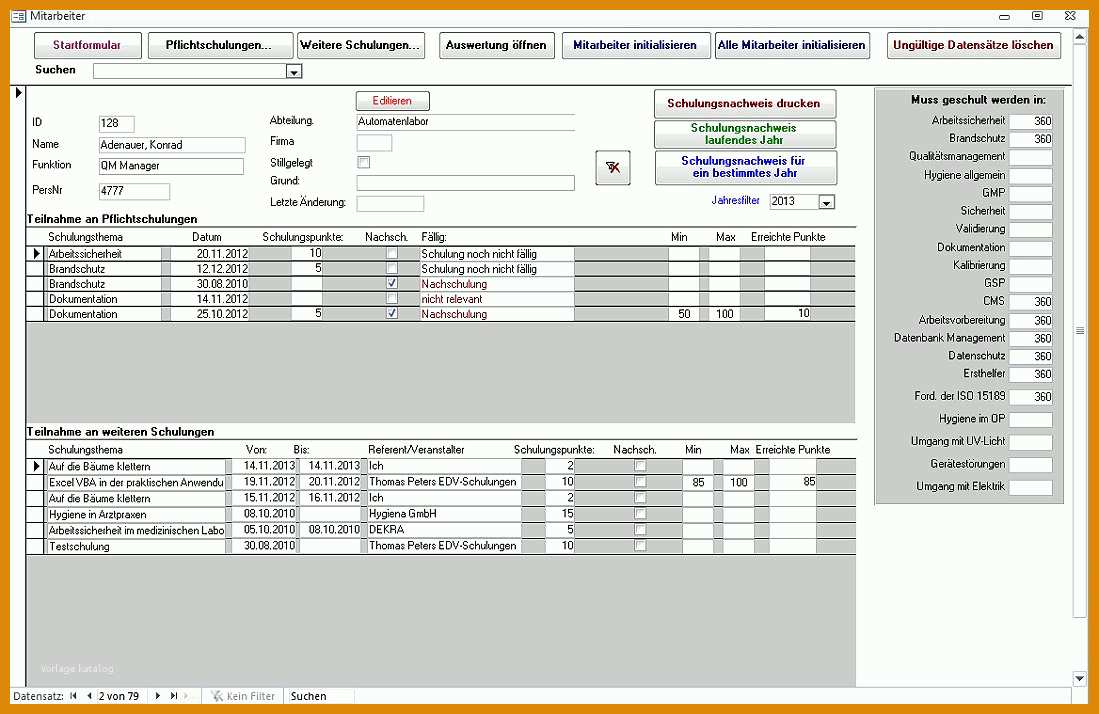Image resolution: width=1099 pixels, height=714 pixels.
Task: Click Von date 08.10.2010 of Hygiene in Arztpraxen
Action: point(263,514)
